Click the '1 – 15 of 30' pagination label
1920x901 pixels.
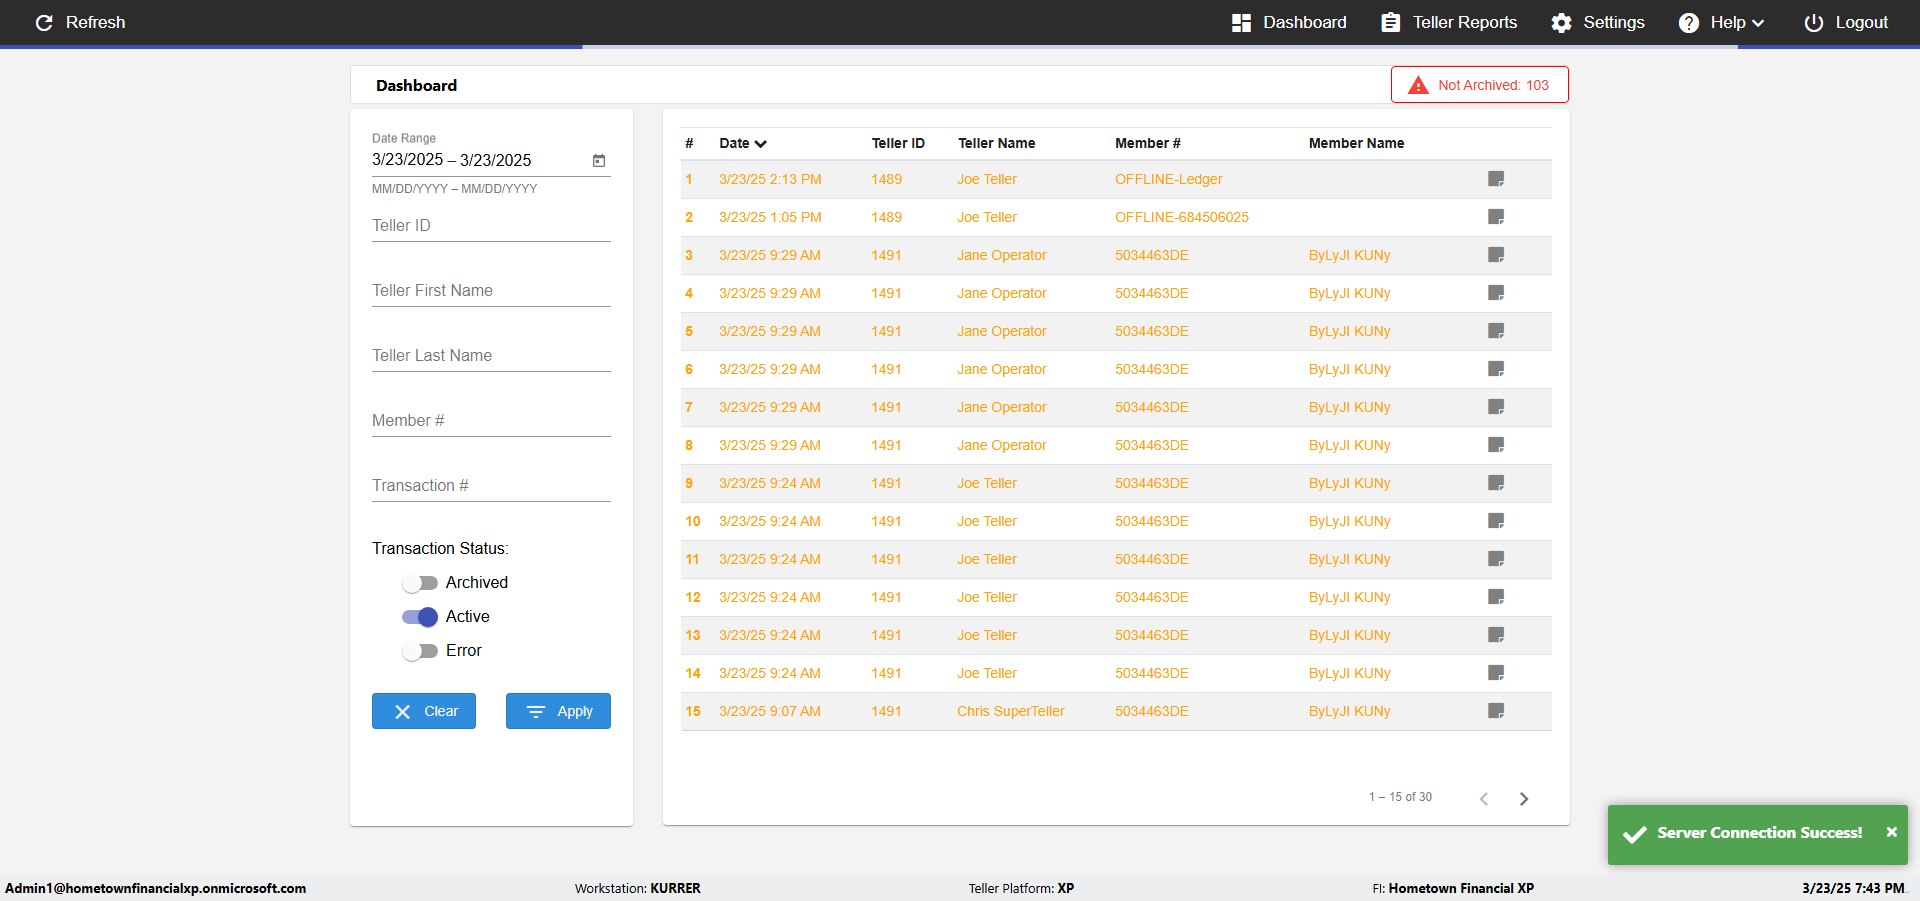tap(1400, 797)
